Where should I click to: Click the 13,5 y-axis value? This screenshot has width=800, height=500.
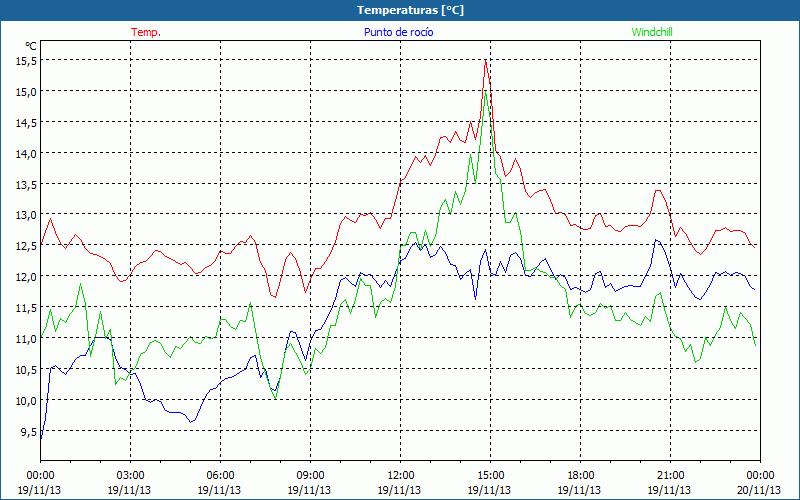[x=27, y=184]
